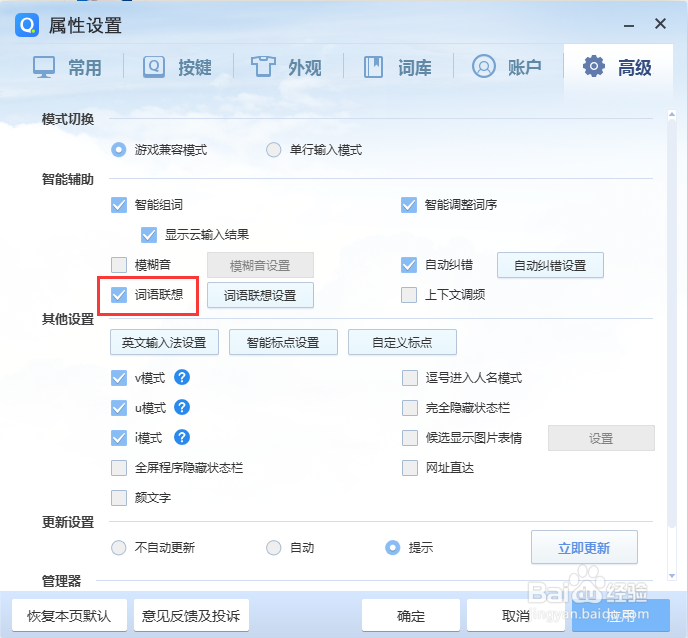Open the 账户 tab
The width and height of the screenshot is (688, 638).
coord(508,68)
